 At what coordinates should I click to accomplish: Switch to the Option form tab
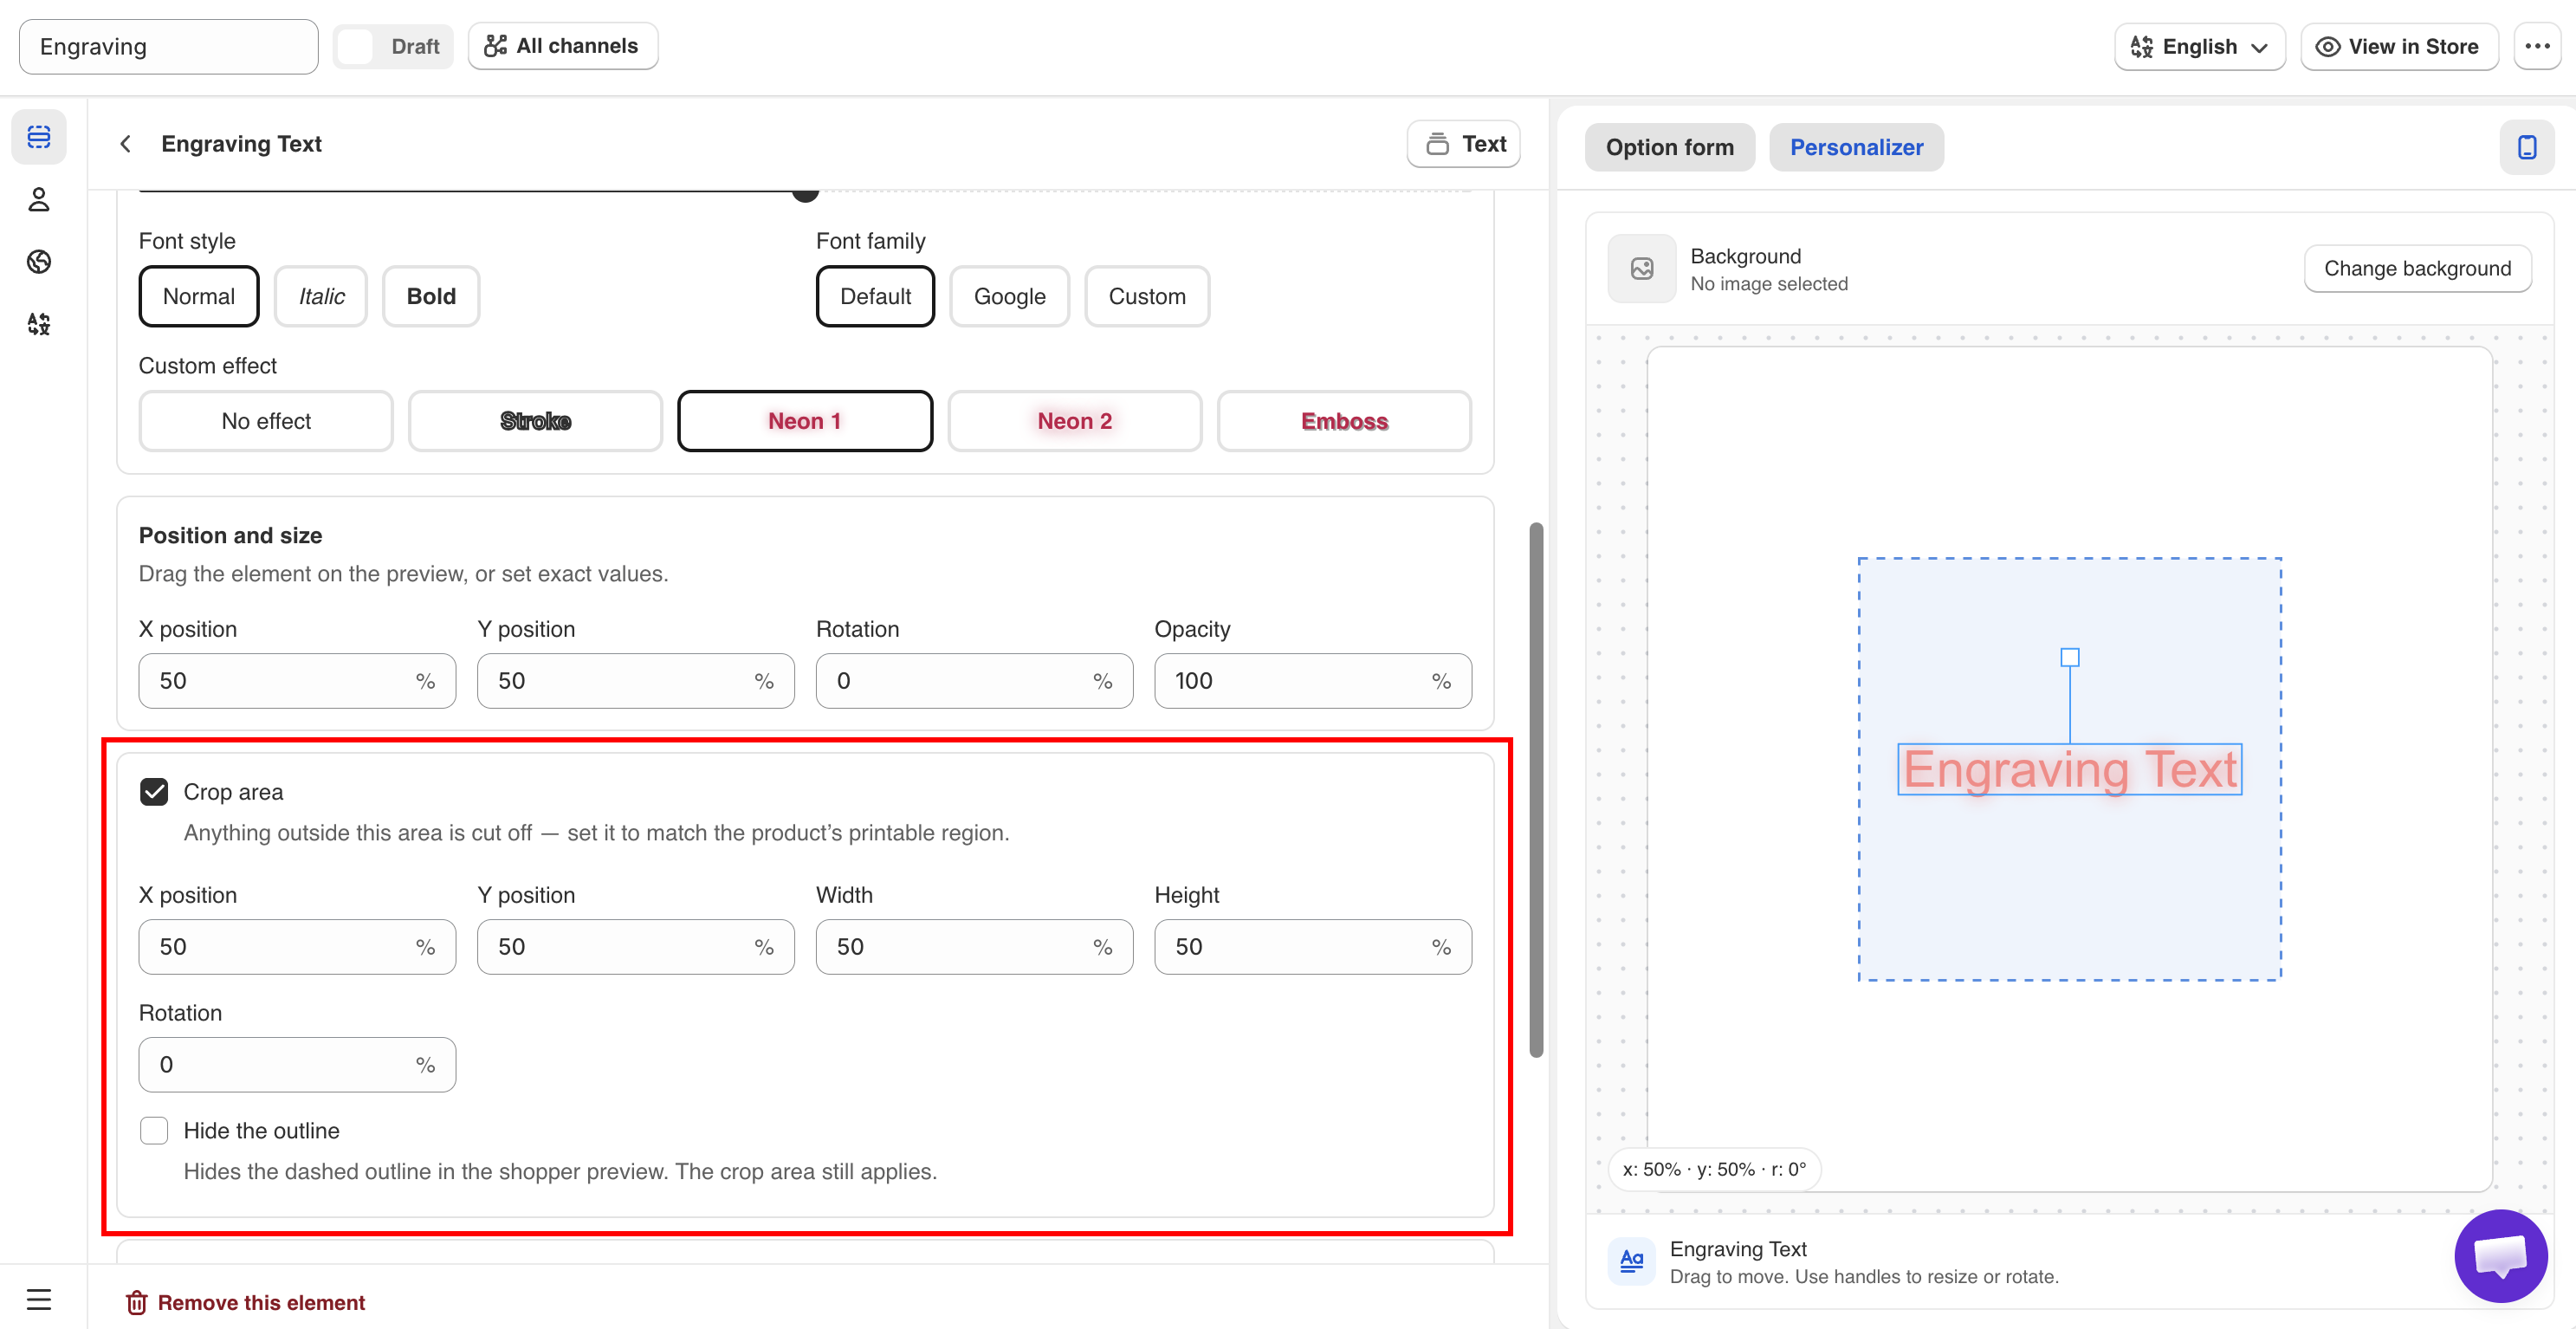(1670, 147)
